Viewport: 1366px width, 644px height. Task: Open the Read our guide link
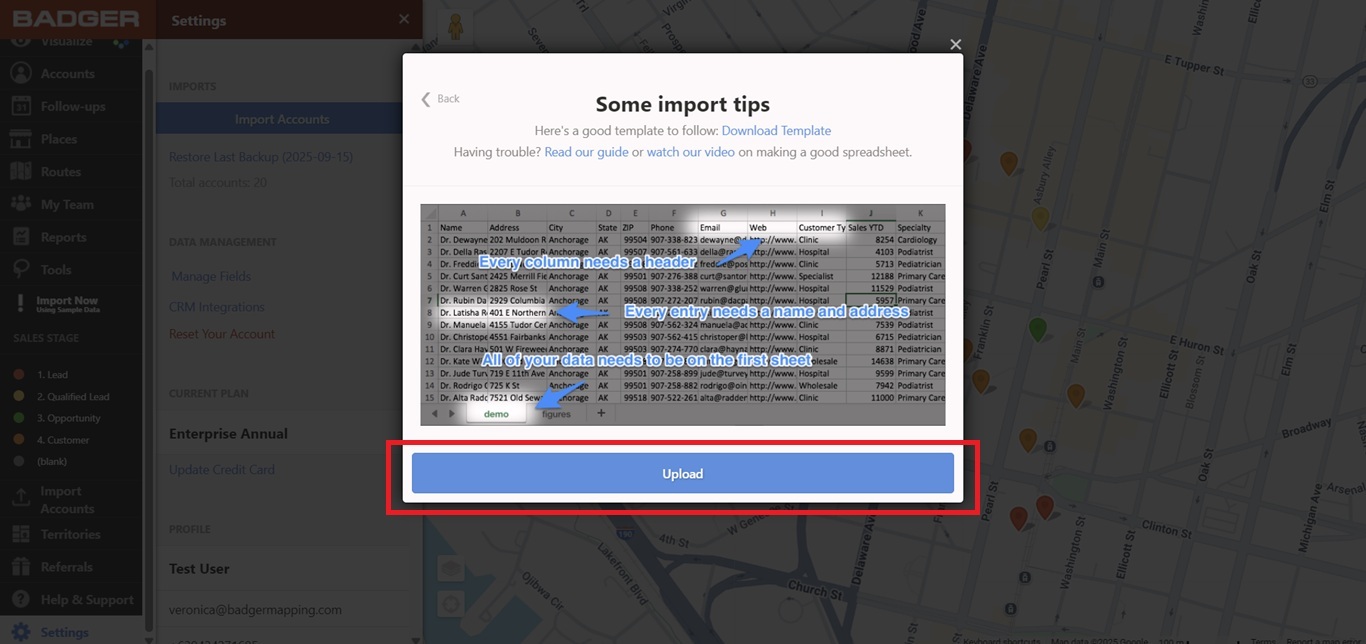[x=586, y=152]
